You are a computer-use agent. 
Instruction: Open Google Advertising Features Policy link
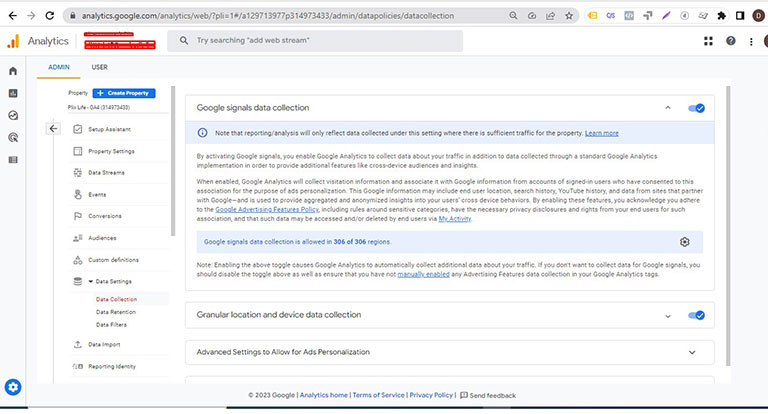267,209
